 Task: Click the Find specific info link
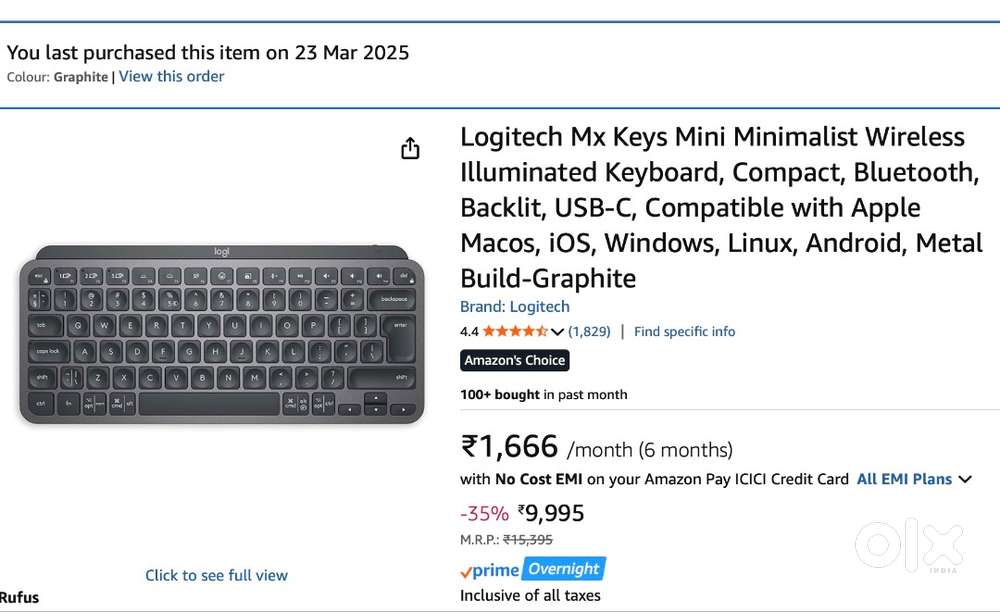(684, 331)
